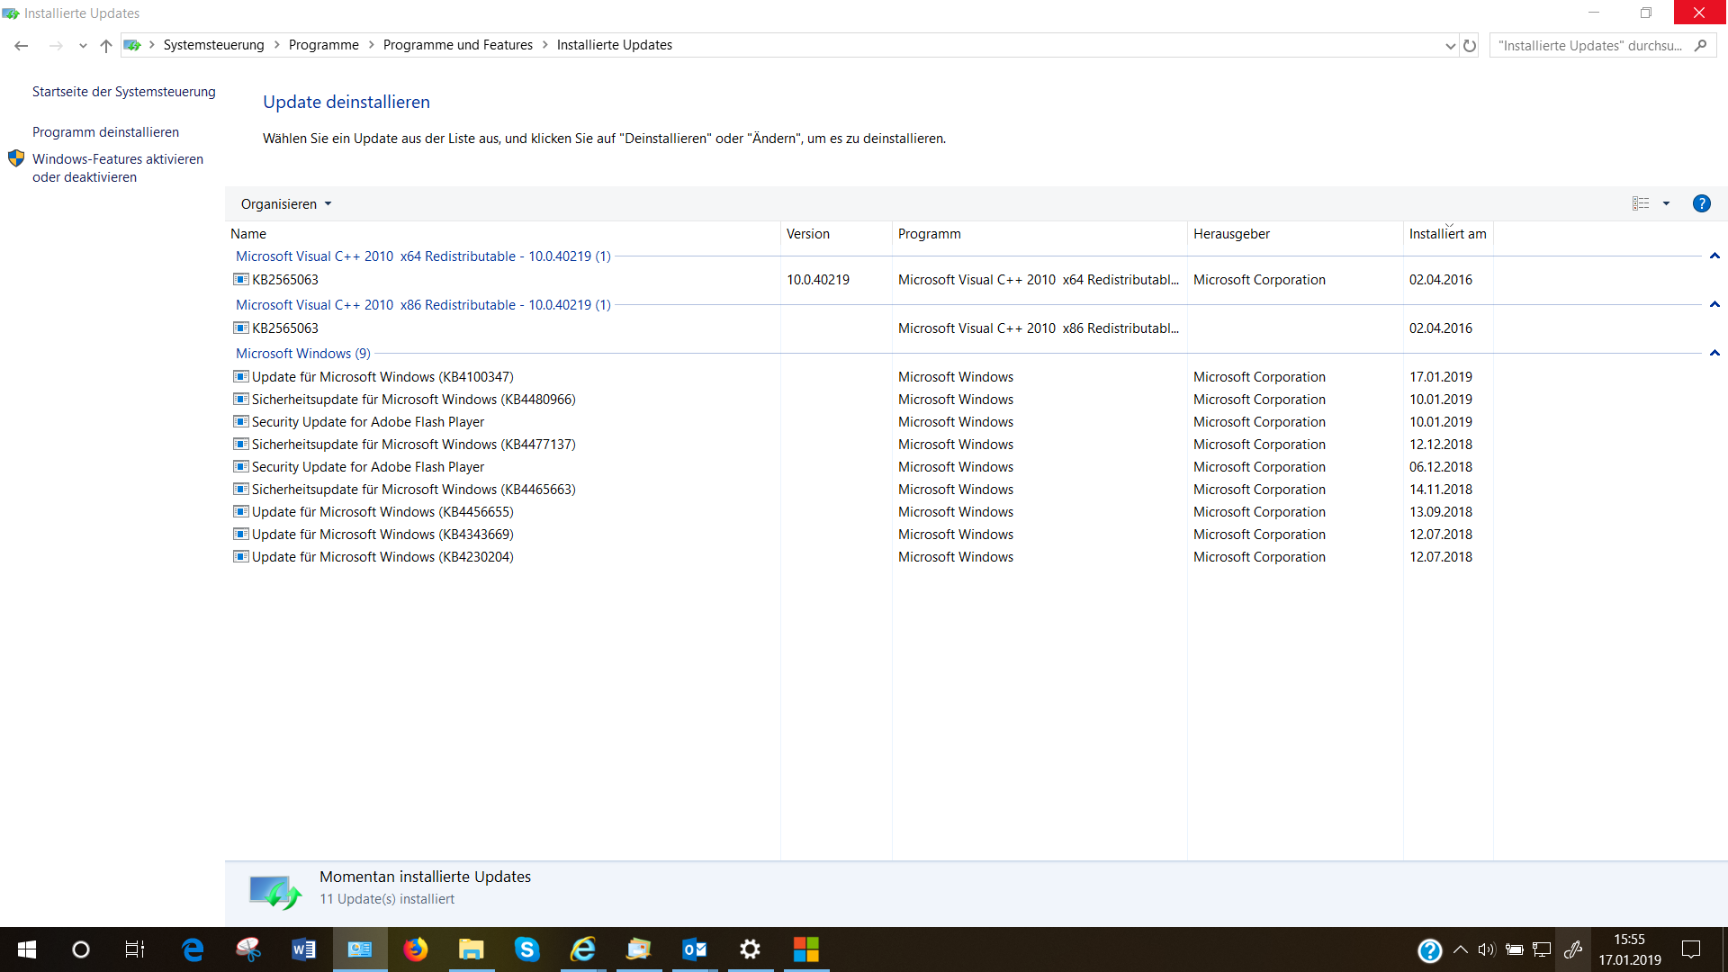Open the additional view options arrow

pos(1666,203)
